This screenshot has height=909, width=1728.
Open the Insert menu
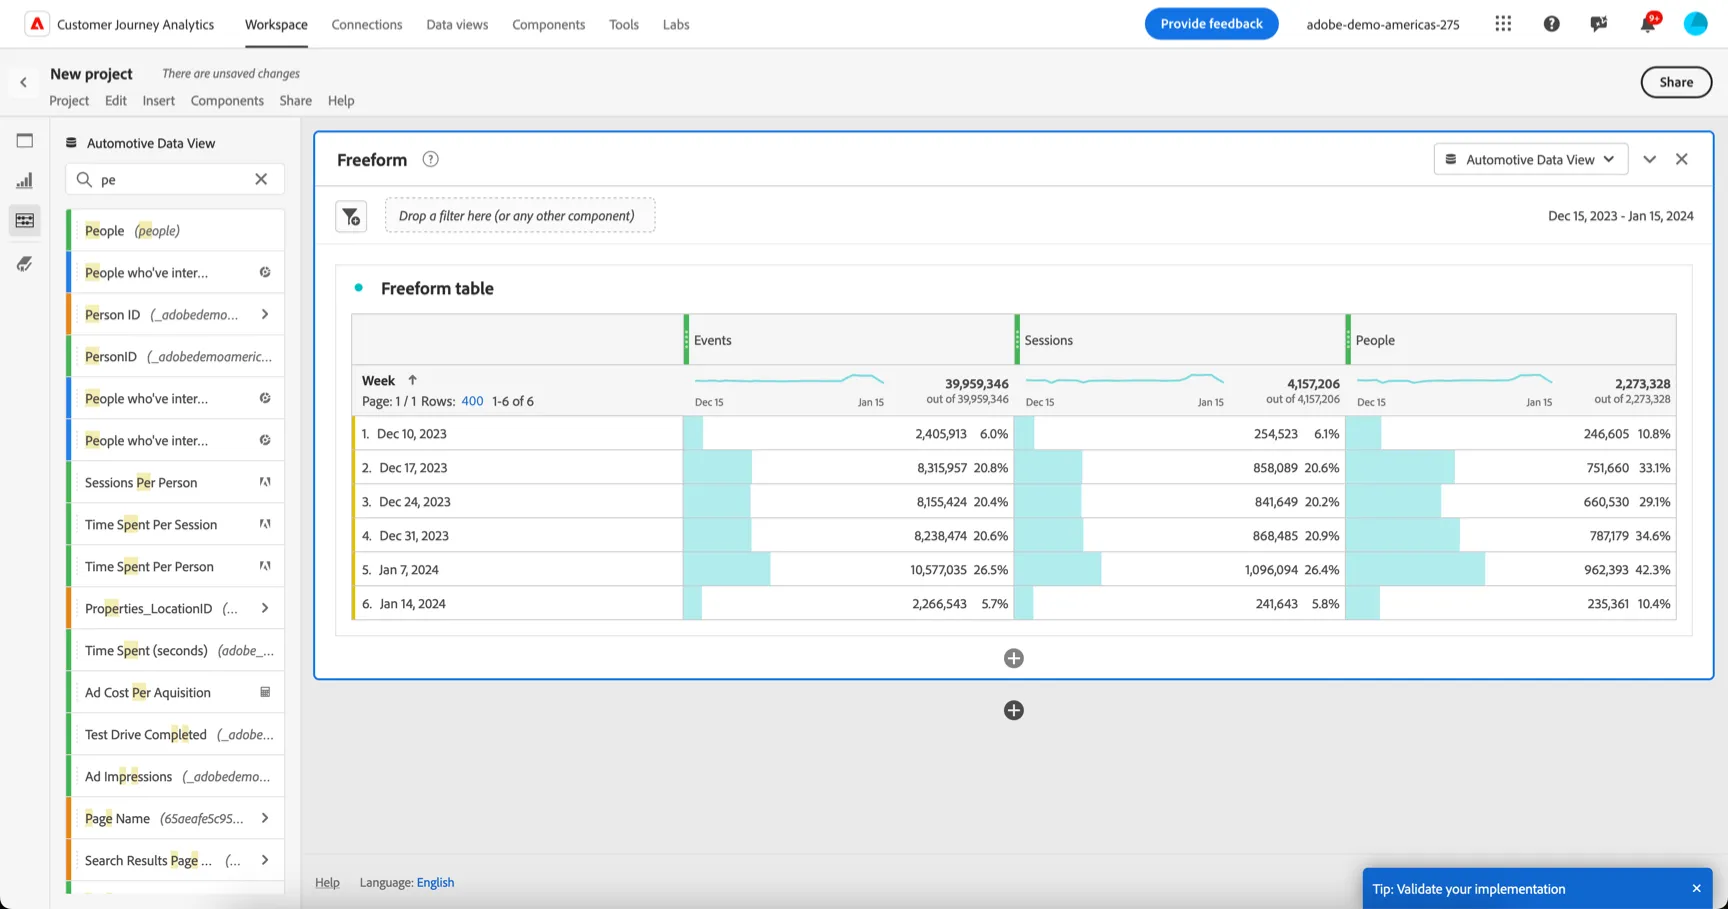point(158,100)
